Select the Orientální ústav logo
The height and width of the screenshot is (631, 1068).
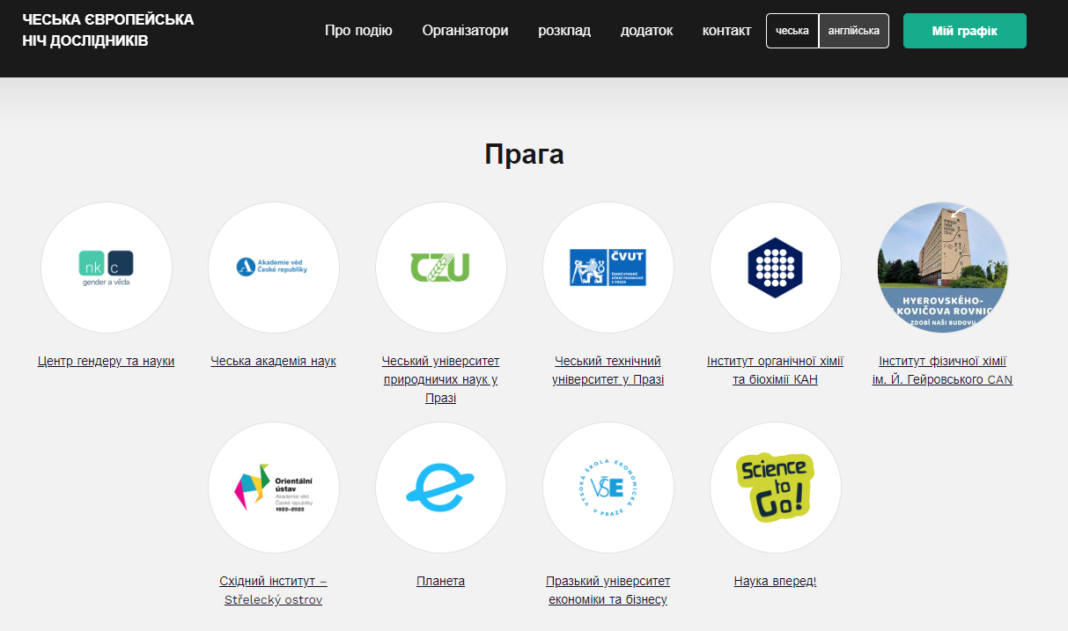273,487
